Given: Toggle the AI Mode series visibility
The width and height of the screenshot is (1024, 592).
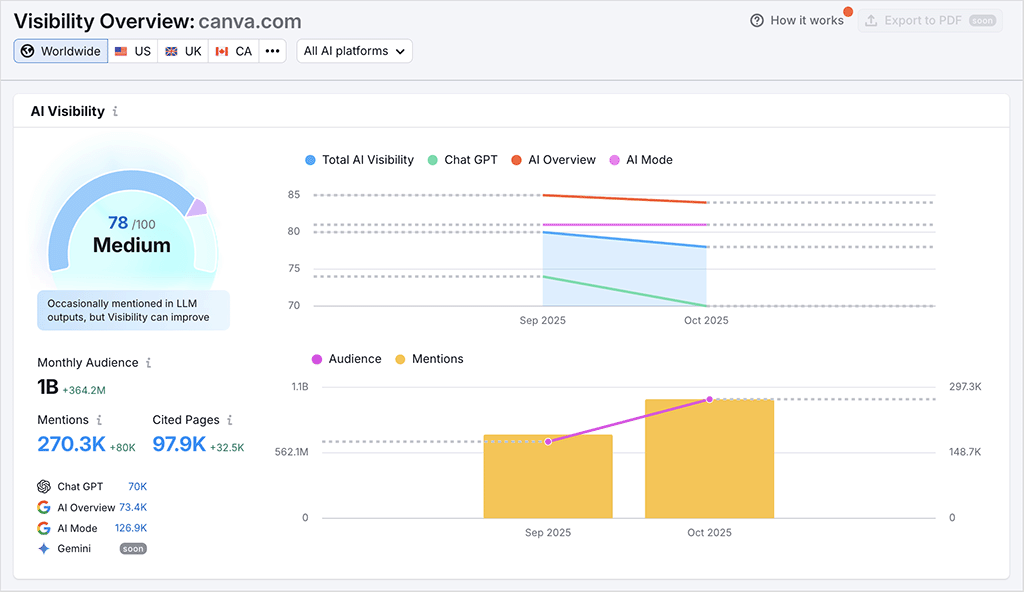Looking at the screenshot, I should 639,159.
